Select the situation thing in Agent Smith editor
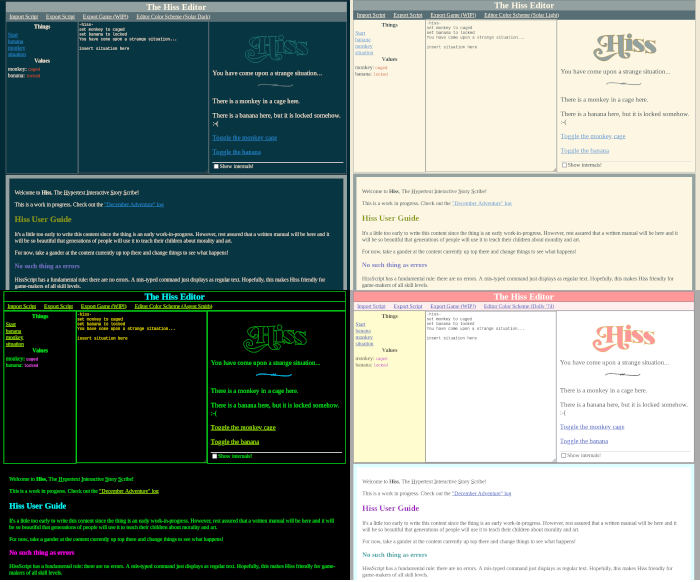 pos(15,344)
